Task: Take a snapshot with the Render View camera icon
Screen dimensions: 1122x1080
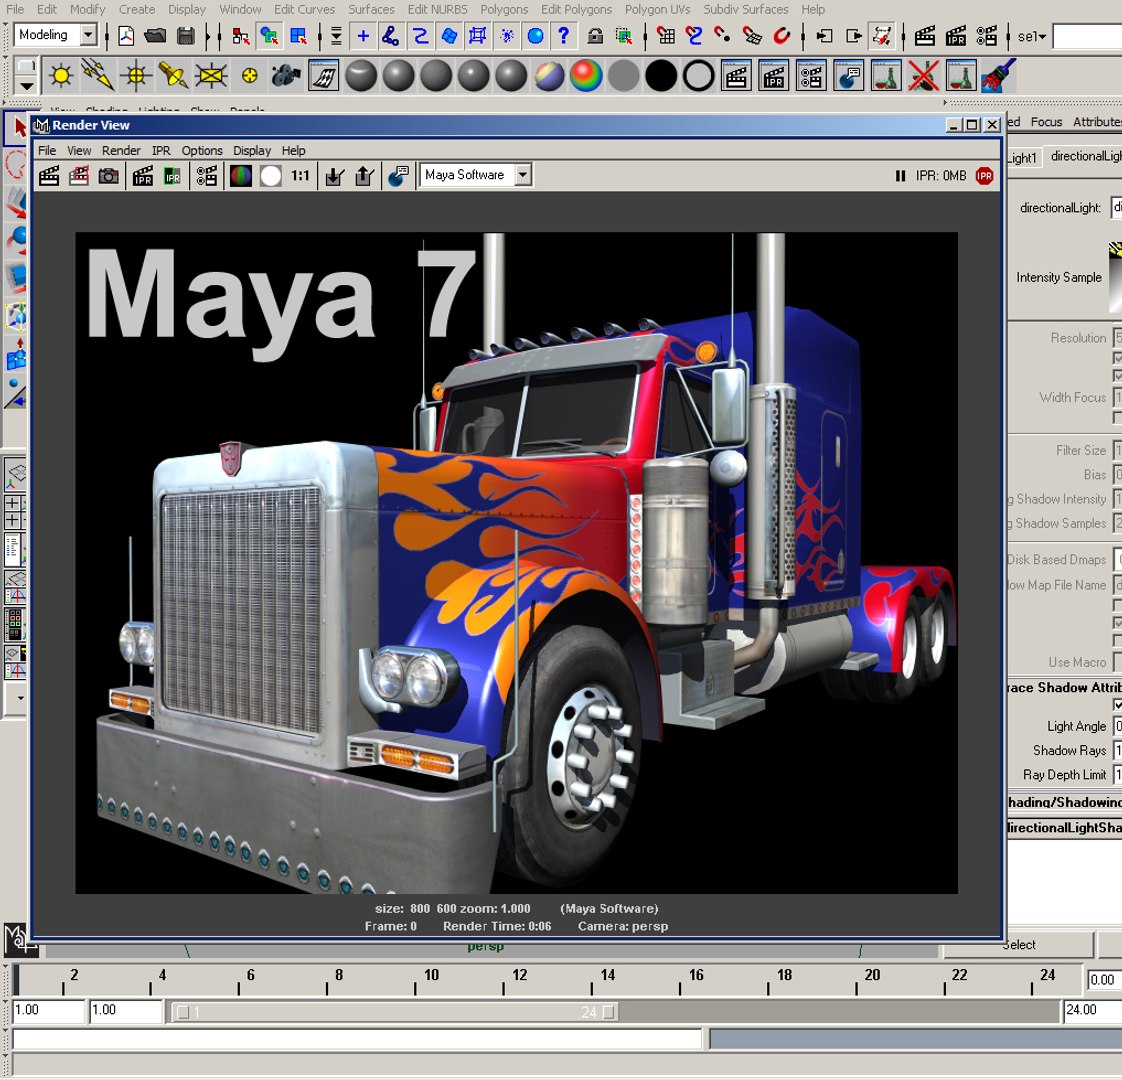Action: (x=109, y=176)
